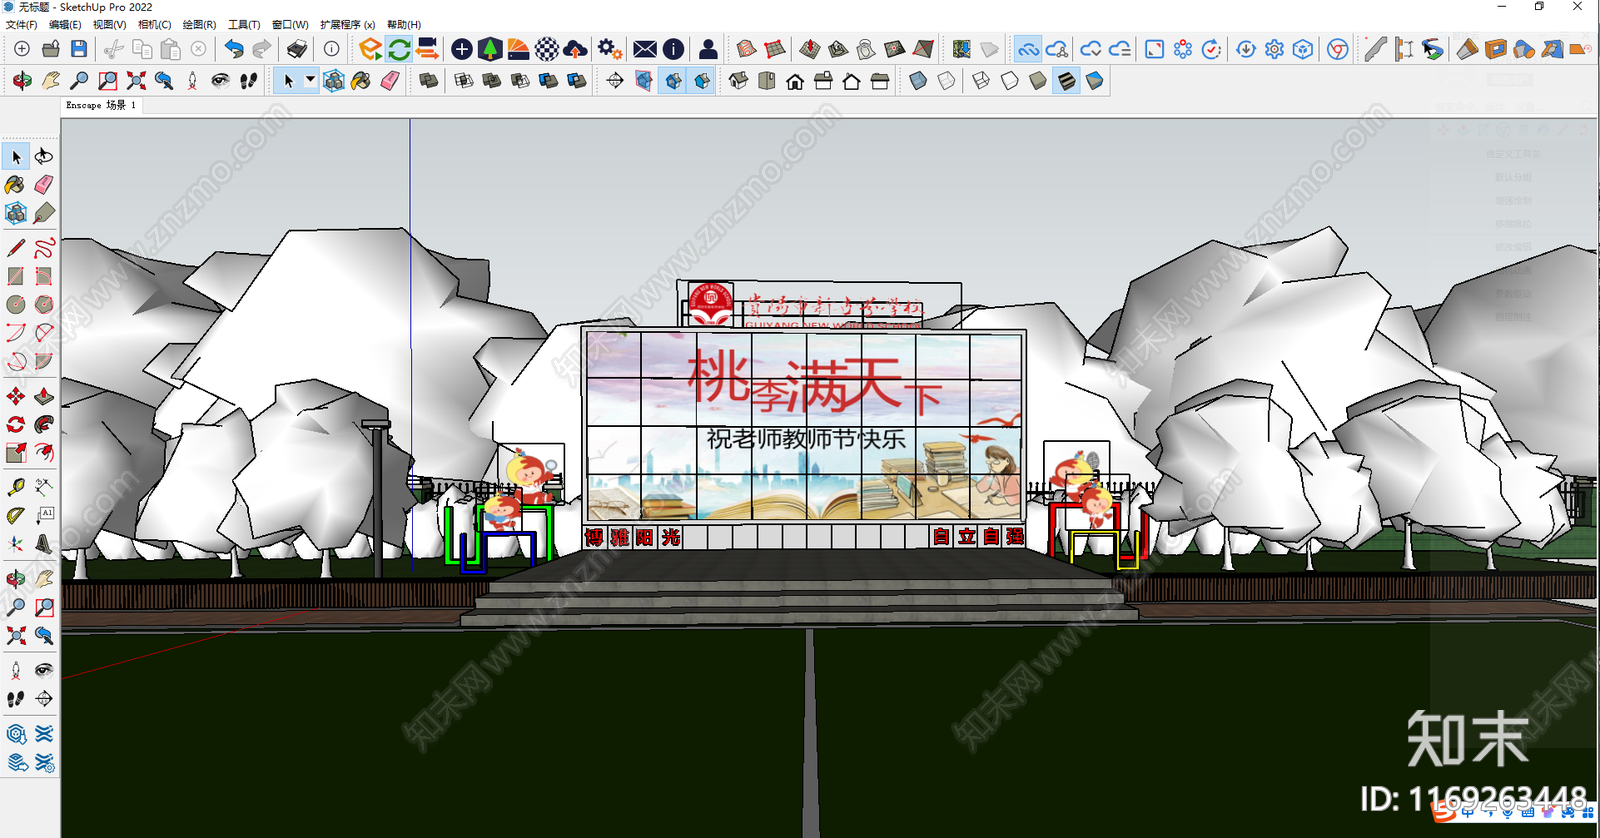
Task: Open the 编辑(E) menu
Action: click(65, 24)
